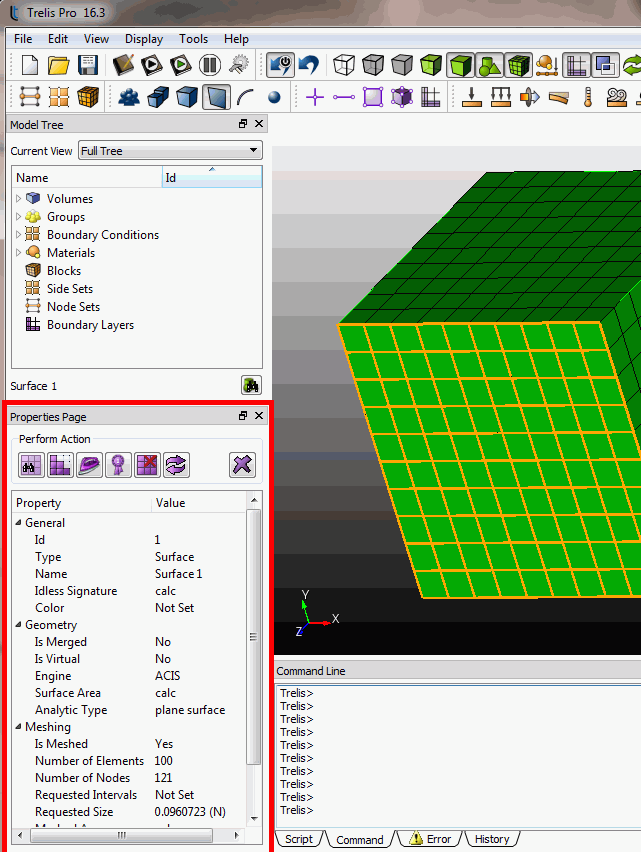The height and width of the screenshot is (852, 641).
Task: Toggle the curve selection mode button
Action: pyautogui.click(x=245, y=97)
